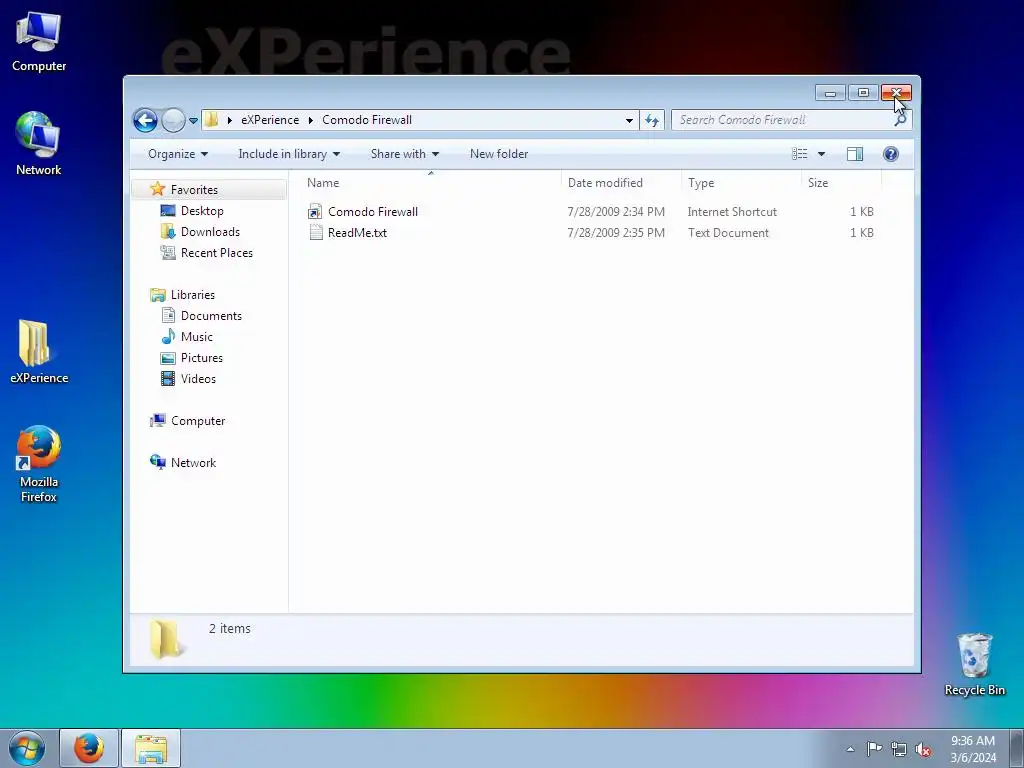Expand the arrow after eXPerience breadcrumb
Viewport: 1024px width, 768px height.
[311, 120]
